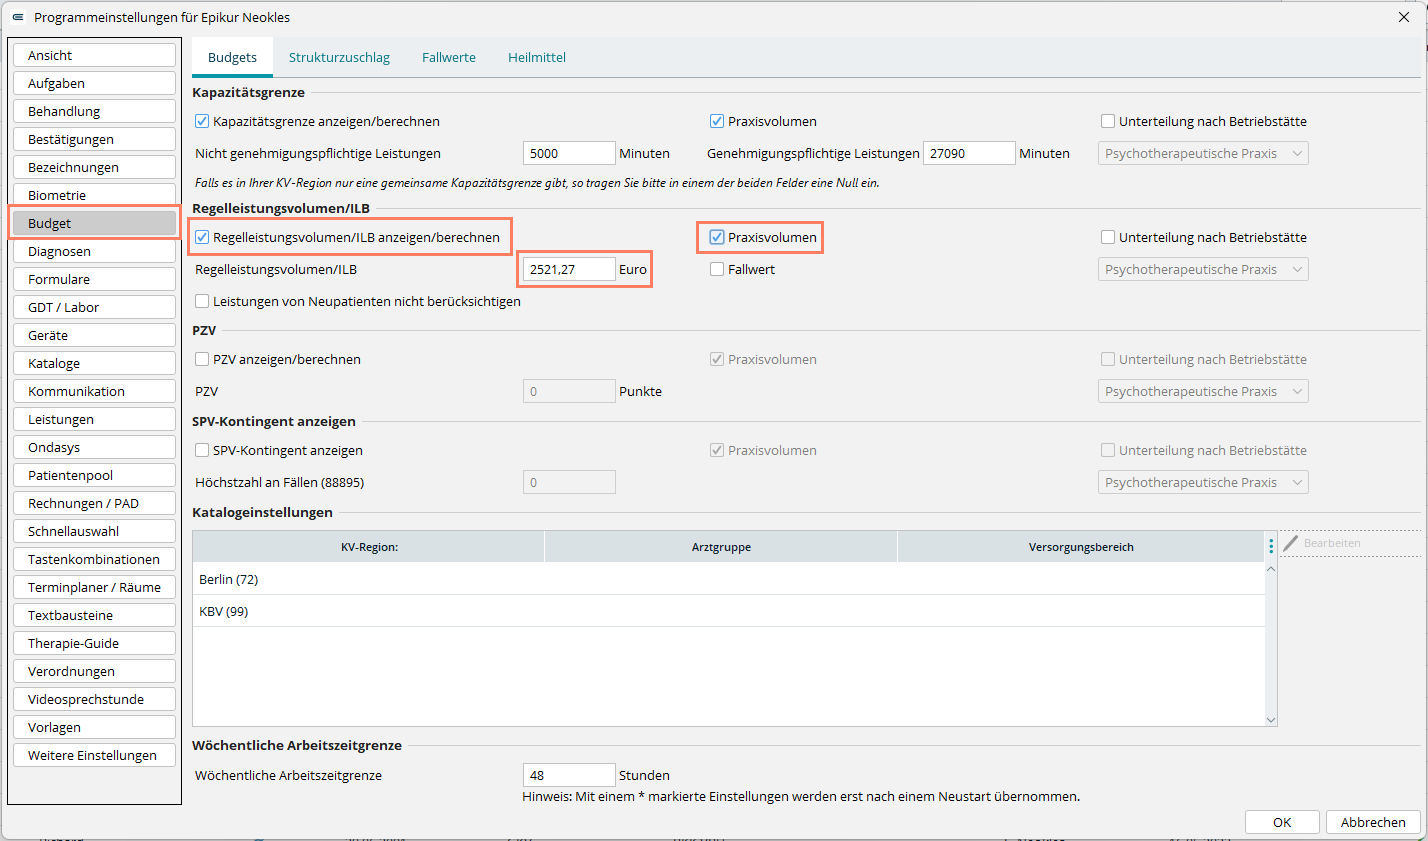Select the Berlin (72) row

click(x=728, y=579)
